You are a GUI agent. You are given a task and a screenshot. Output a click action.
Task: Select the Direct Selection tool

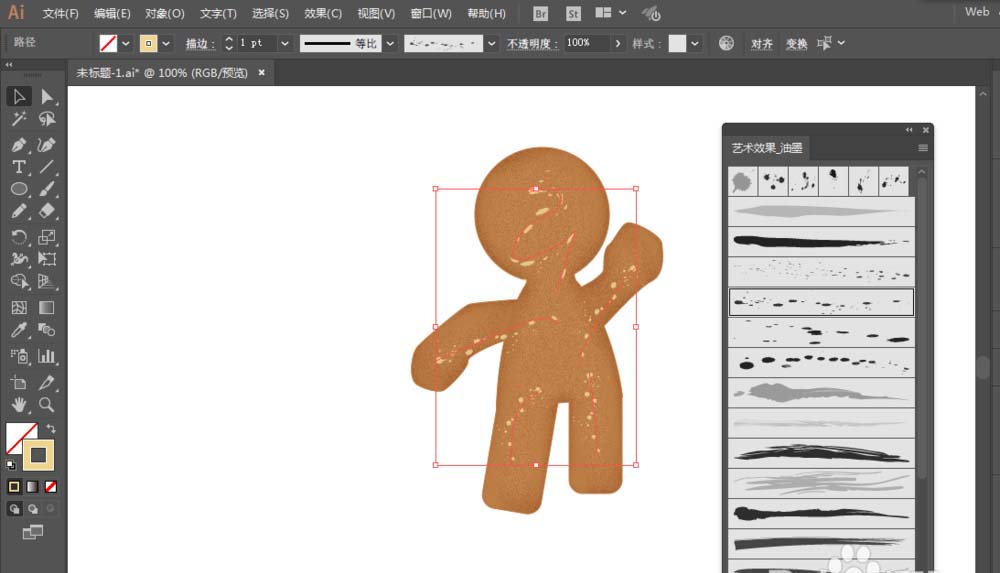pos(47,96)
